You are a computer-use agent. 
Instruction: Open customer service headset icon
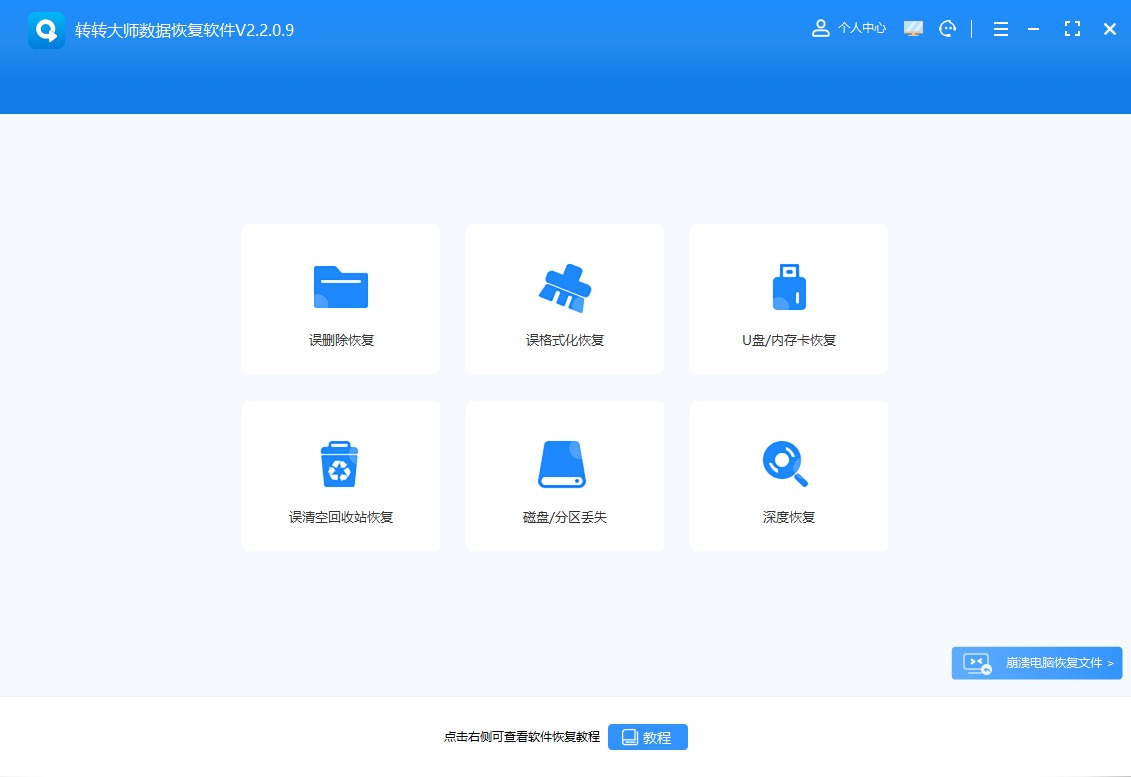click(947, 28)
